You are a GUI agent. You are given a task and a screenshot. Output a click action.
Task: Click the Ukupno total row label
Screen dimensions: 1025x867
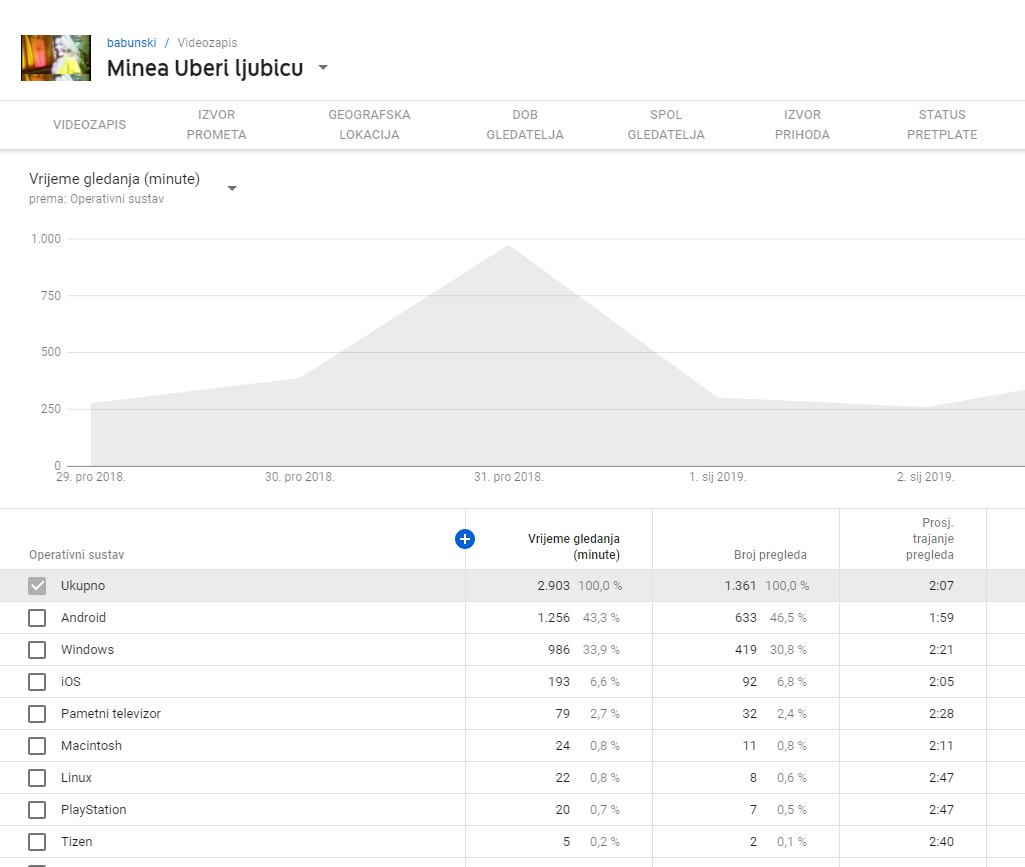(x=82, y=585)
